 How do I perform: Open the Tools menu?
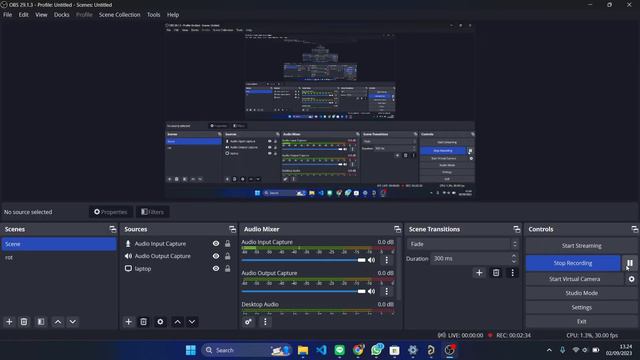coord(153,15)
